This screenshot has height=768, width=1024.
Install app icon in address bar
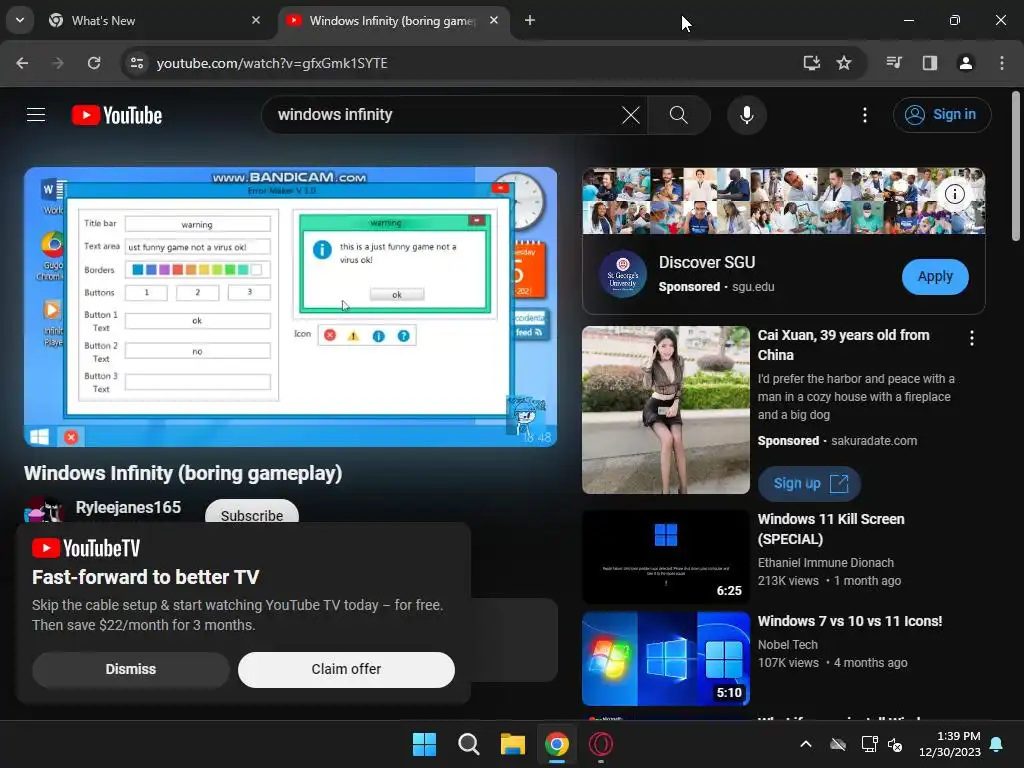[x=811, y=63]
